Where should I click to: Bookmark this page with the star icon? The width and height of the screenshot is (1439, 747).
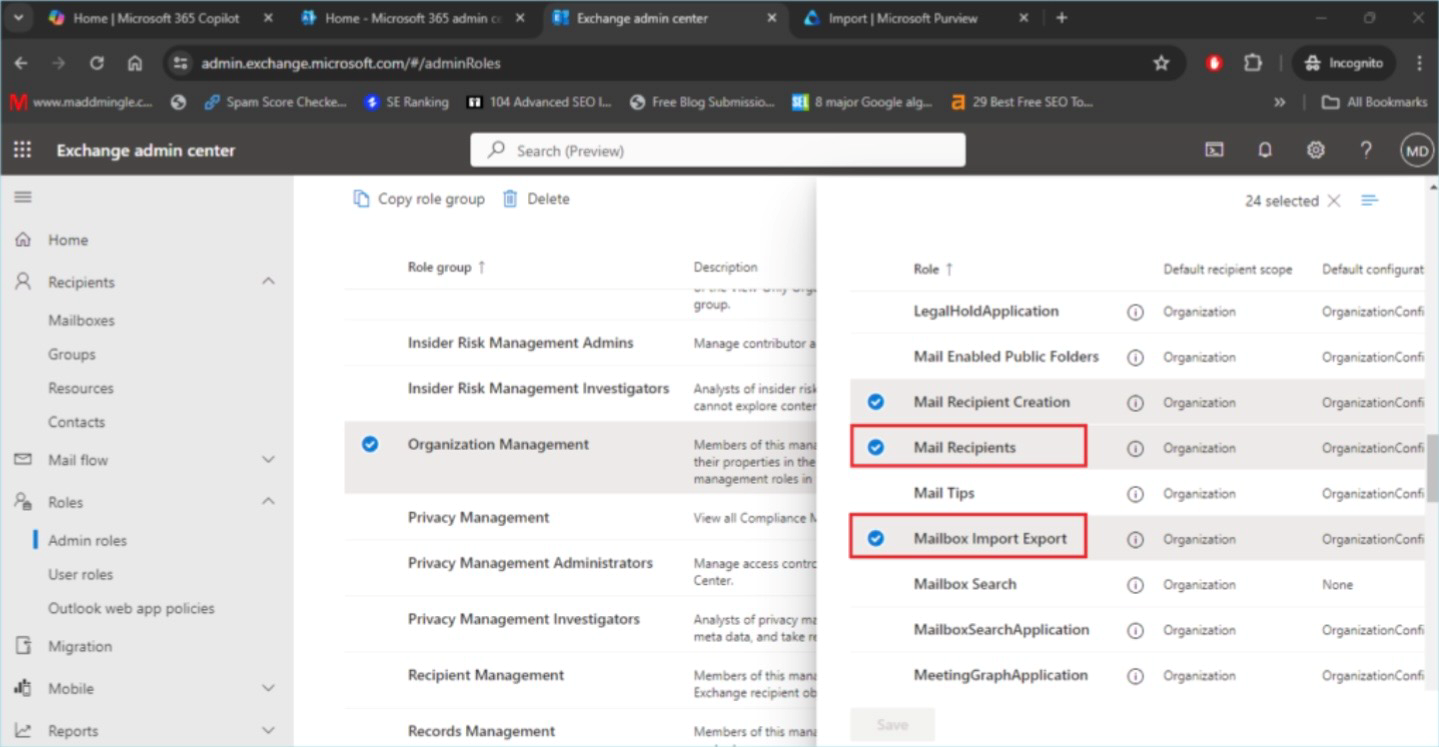pyautogui.click(x=1161, y=63)
